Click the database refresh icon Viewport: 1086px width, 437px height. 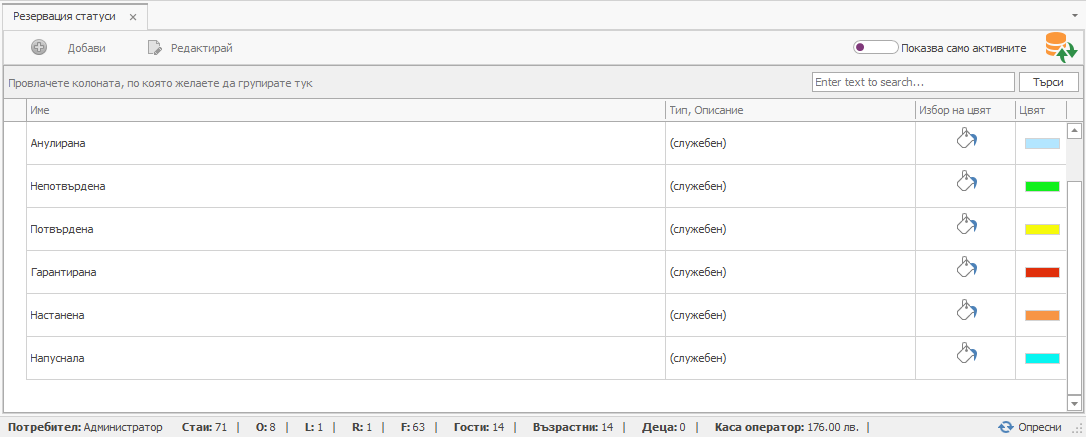[x=1060, y=47]
